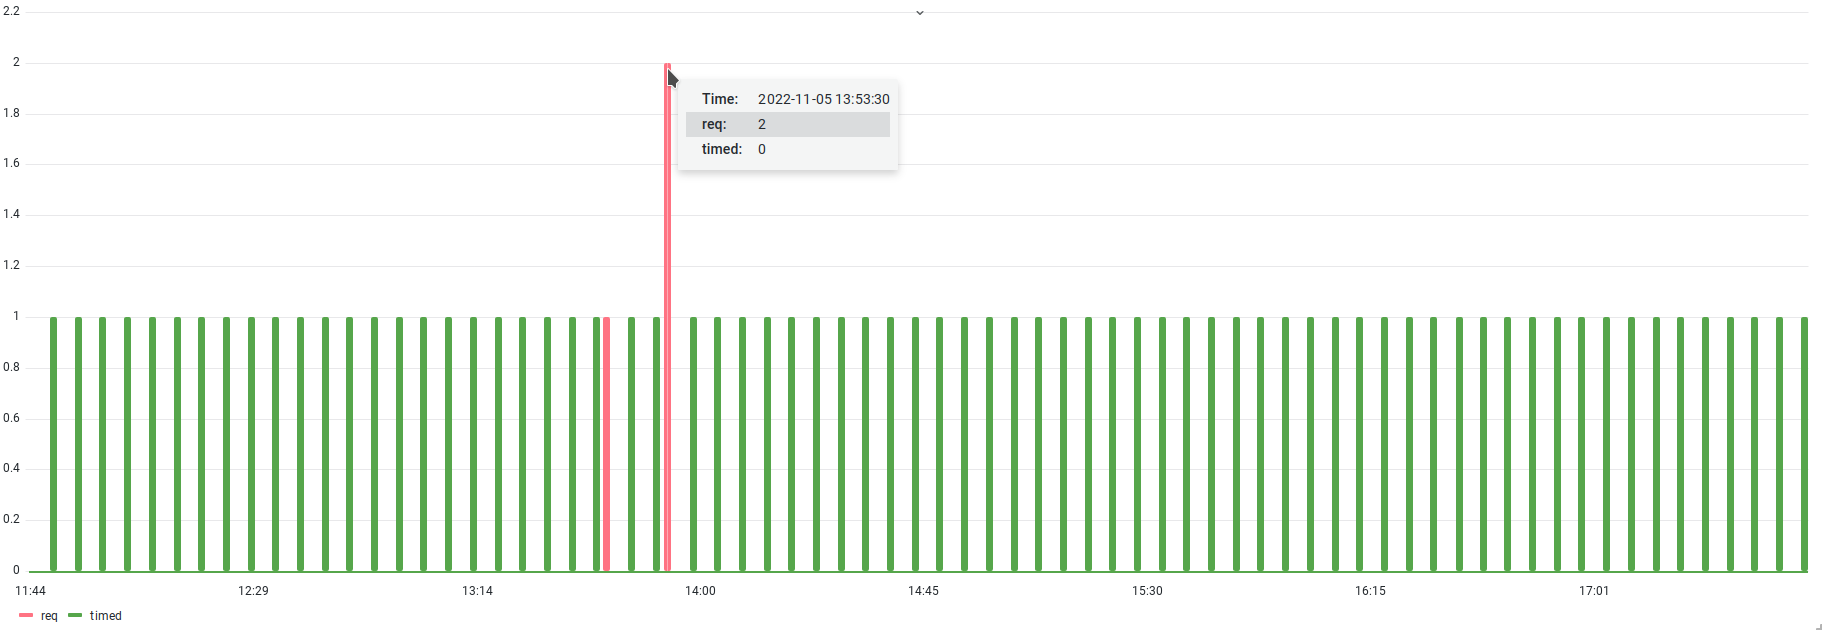The image size is (1823, 631).
Task: Click the 17:01 x-axis time label
Action: click(1594, 591)
